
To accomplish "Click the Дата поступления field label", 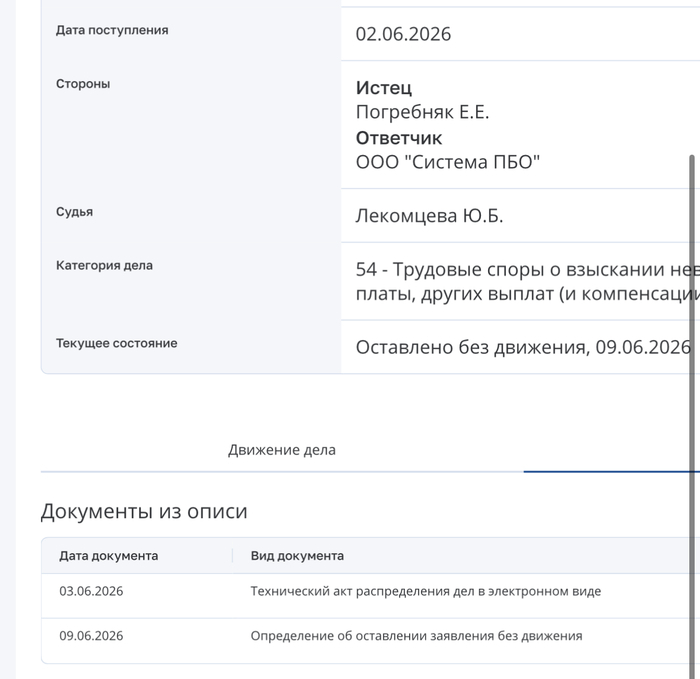I will 112,30.
